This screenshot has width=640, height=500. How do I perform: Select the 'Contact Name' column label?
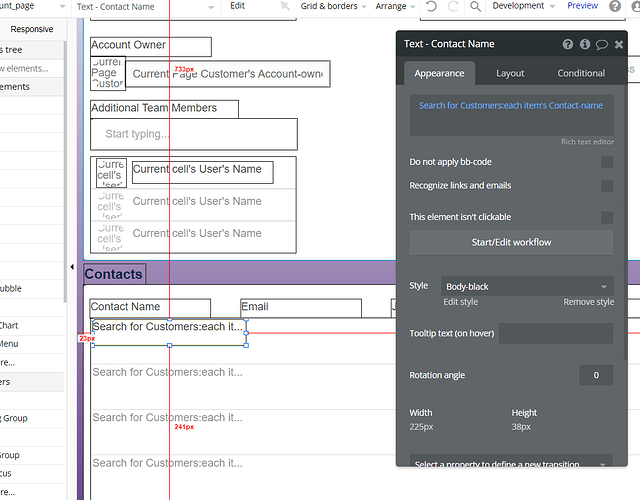click(x=150, y=308)
